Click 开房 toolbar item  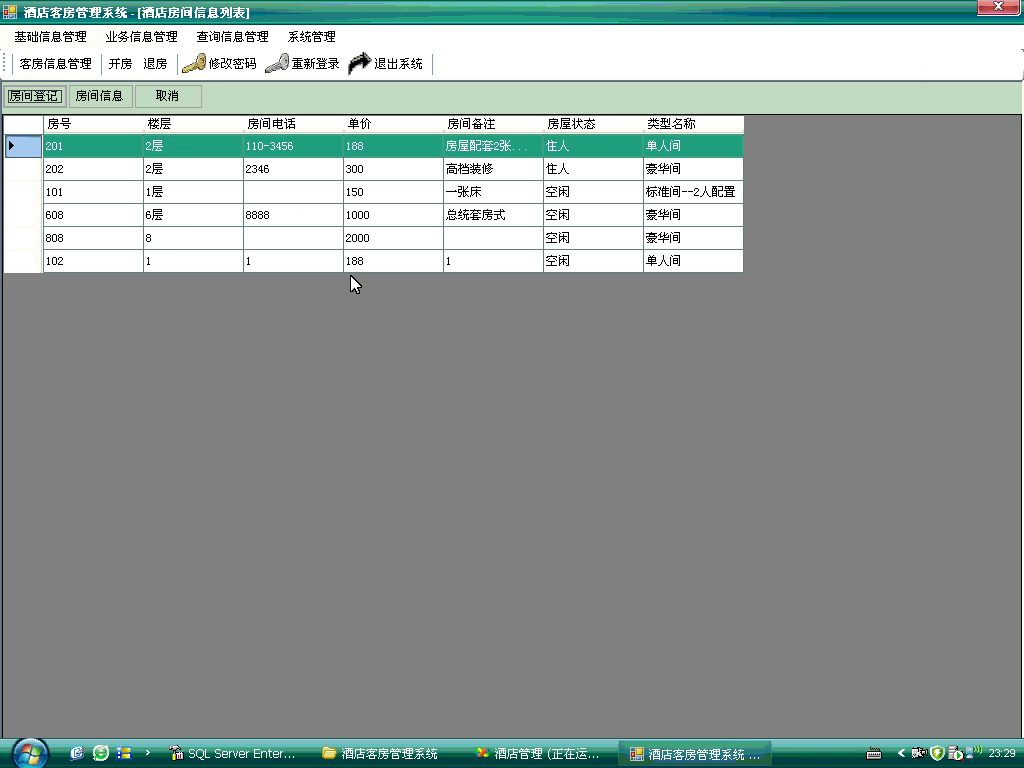tap(120, 63)
